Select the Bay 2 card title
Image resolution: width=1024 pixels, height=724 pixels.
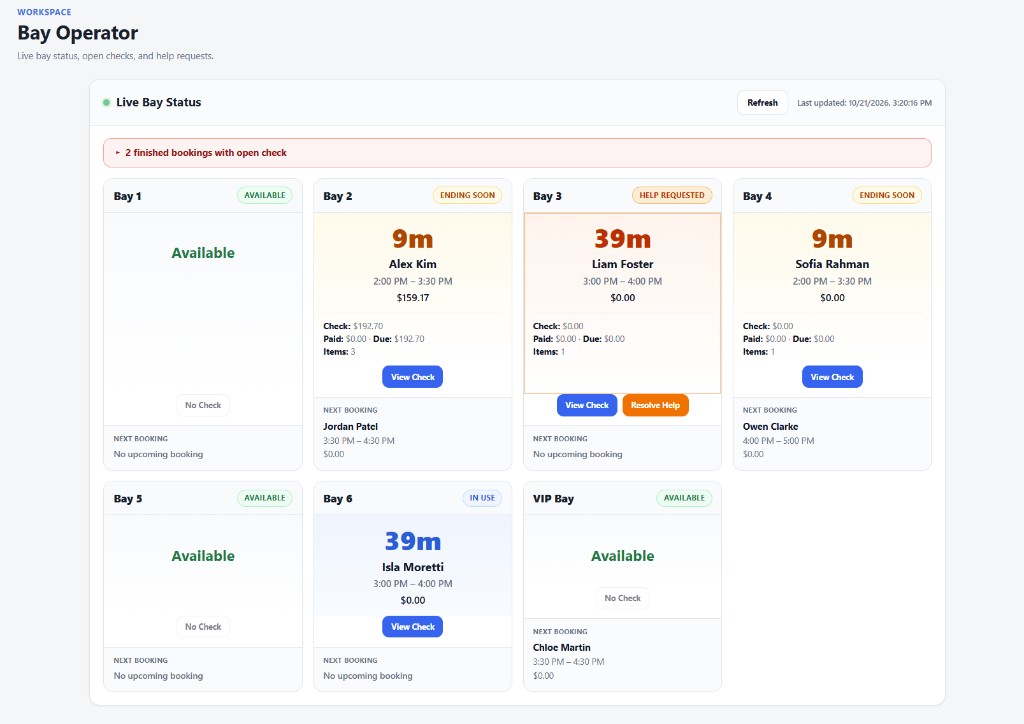click(338, 196)
